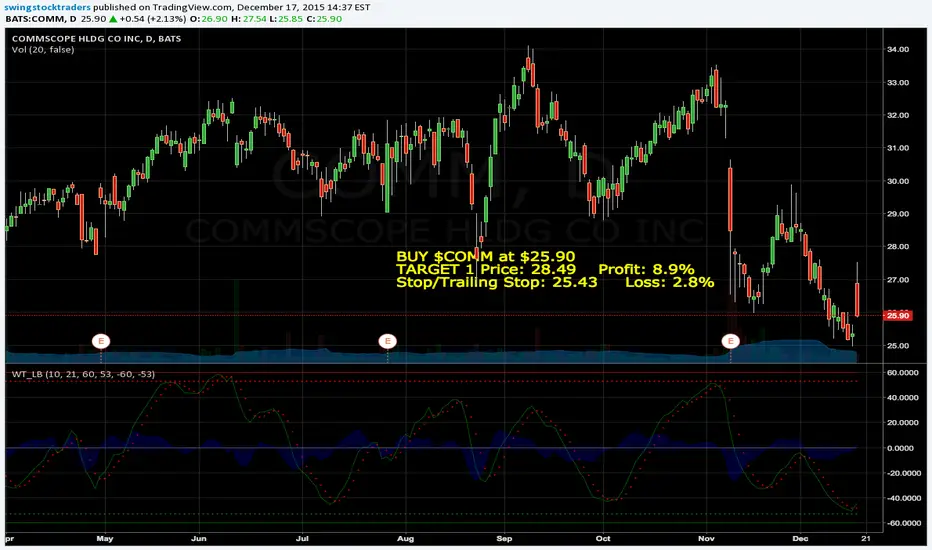
Task: Click the 40.0000 oscillator axis label
Action: click(903, 398)
